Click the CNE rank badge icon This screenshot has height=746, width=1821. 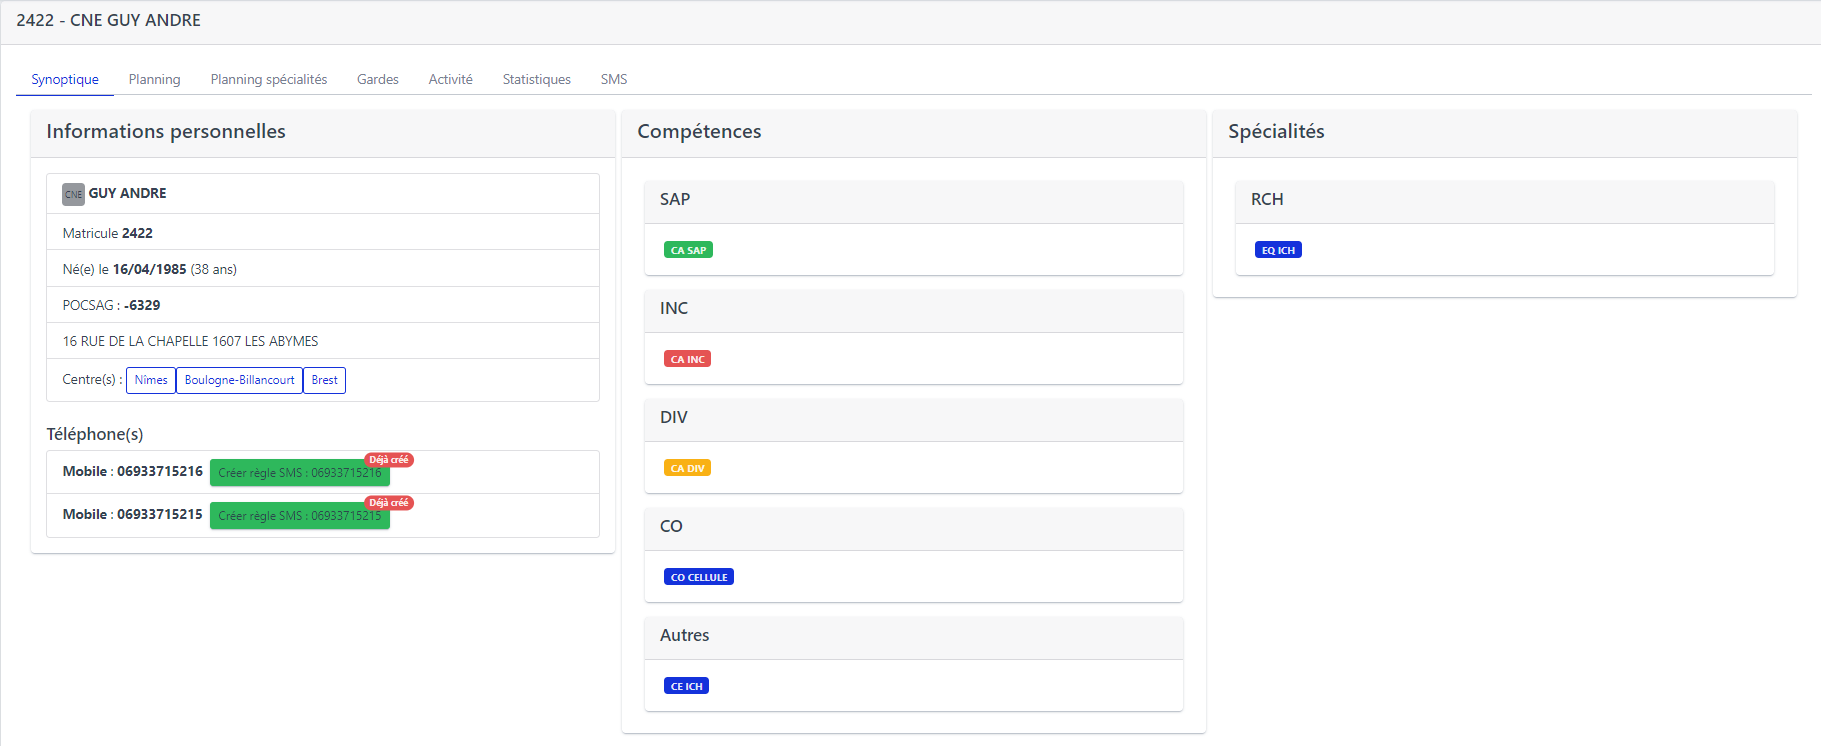(x=73, y=194)
